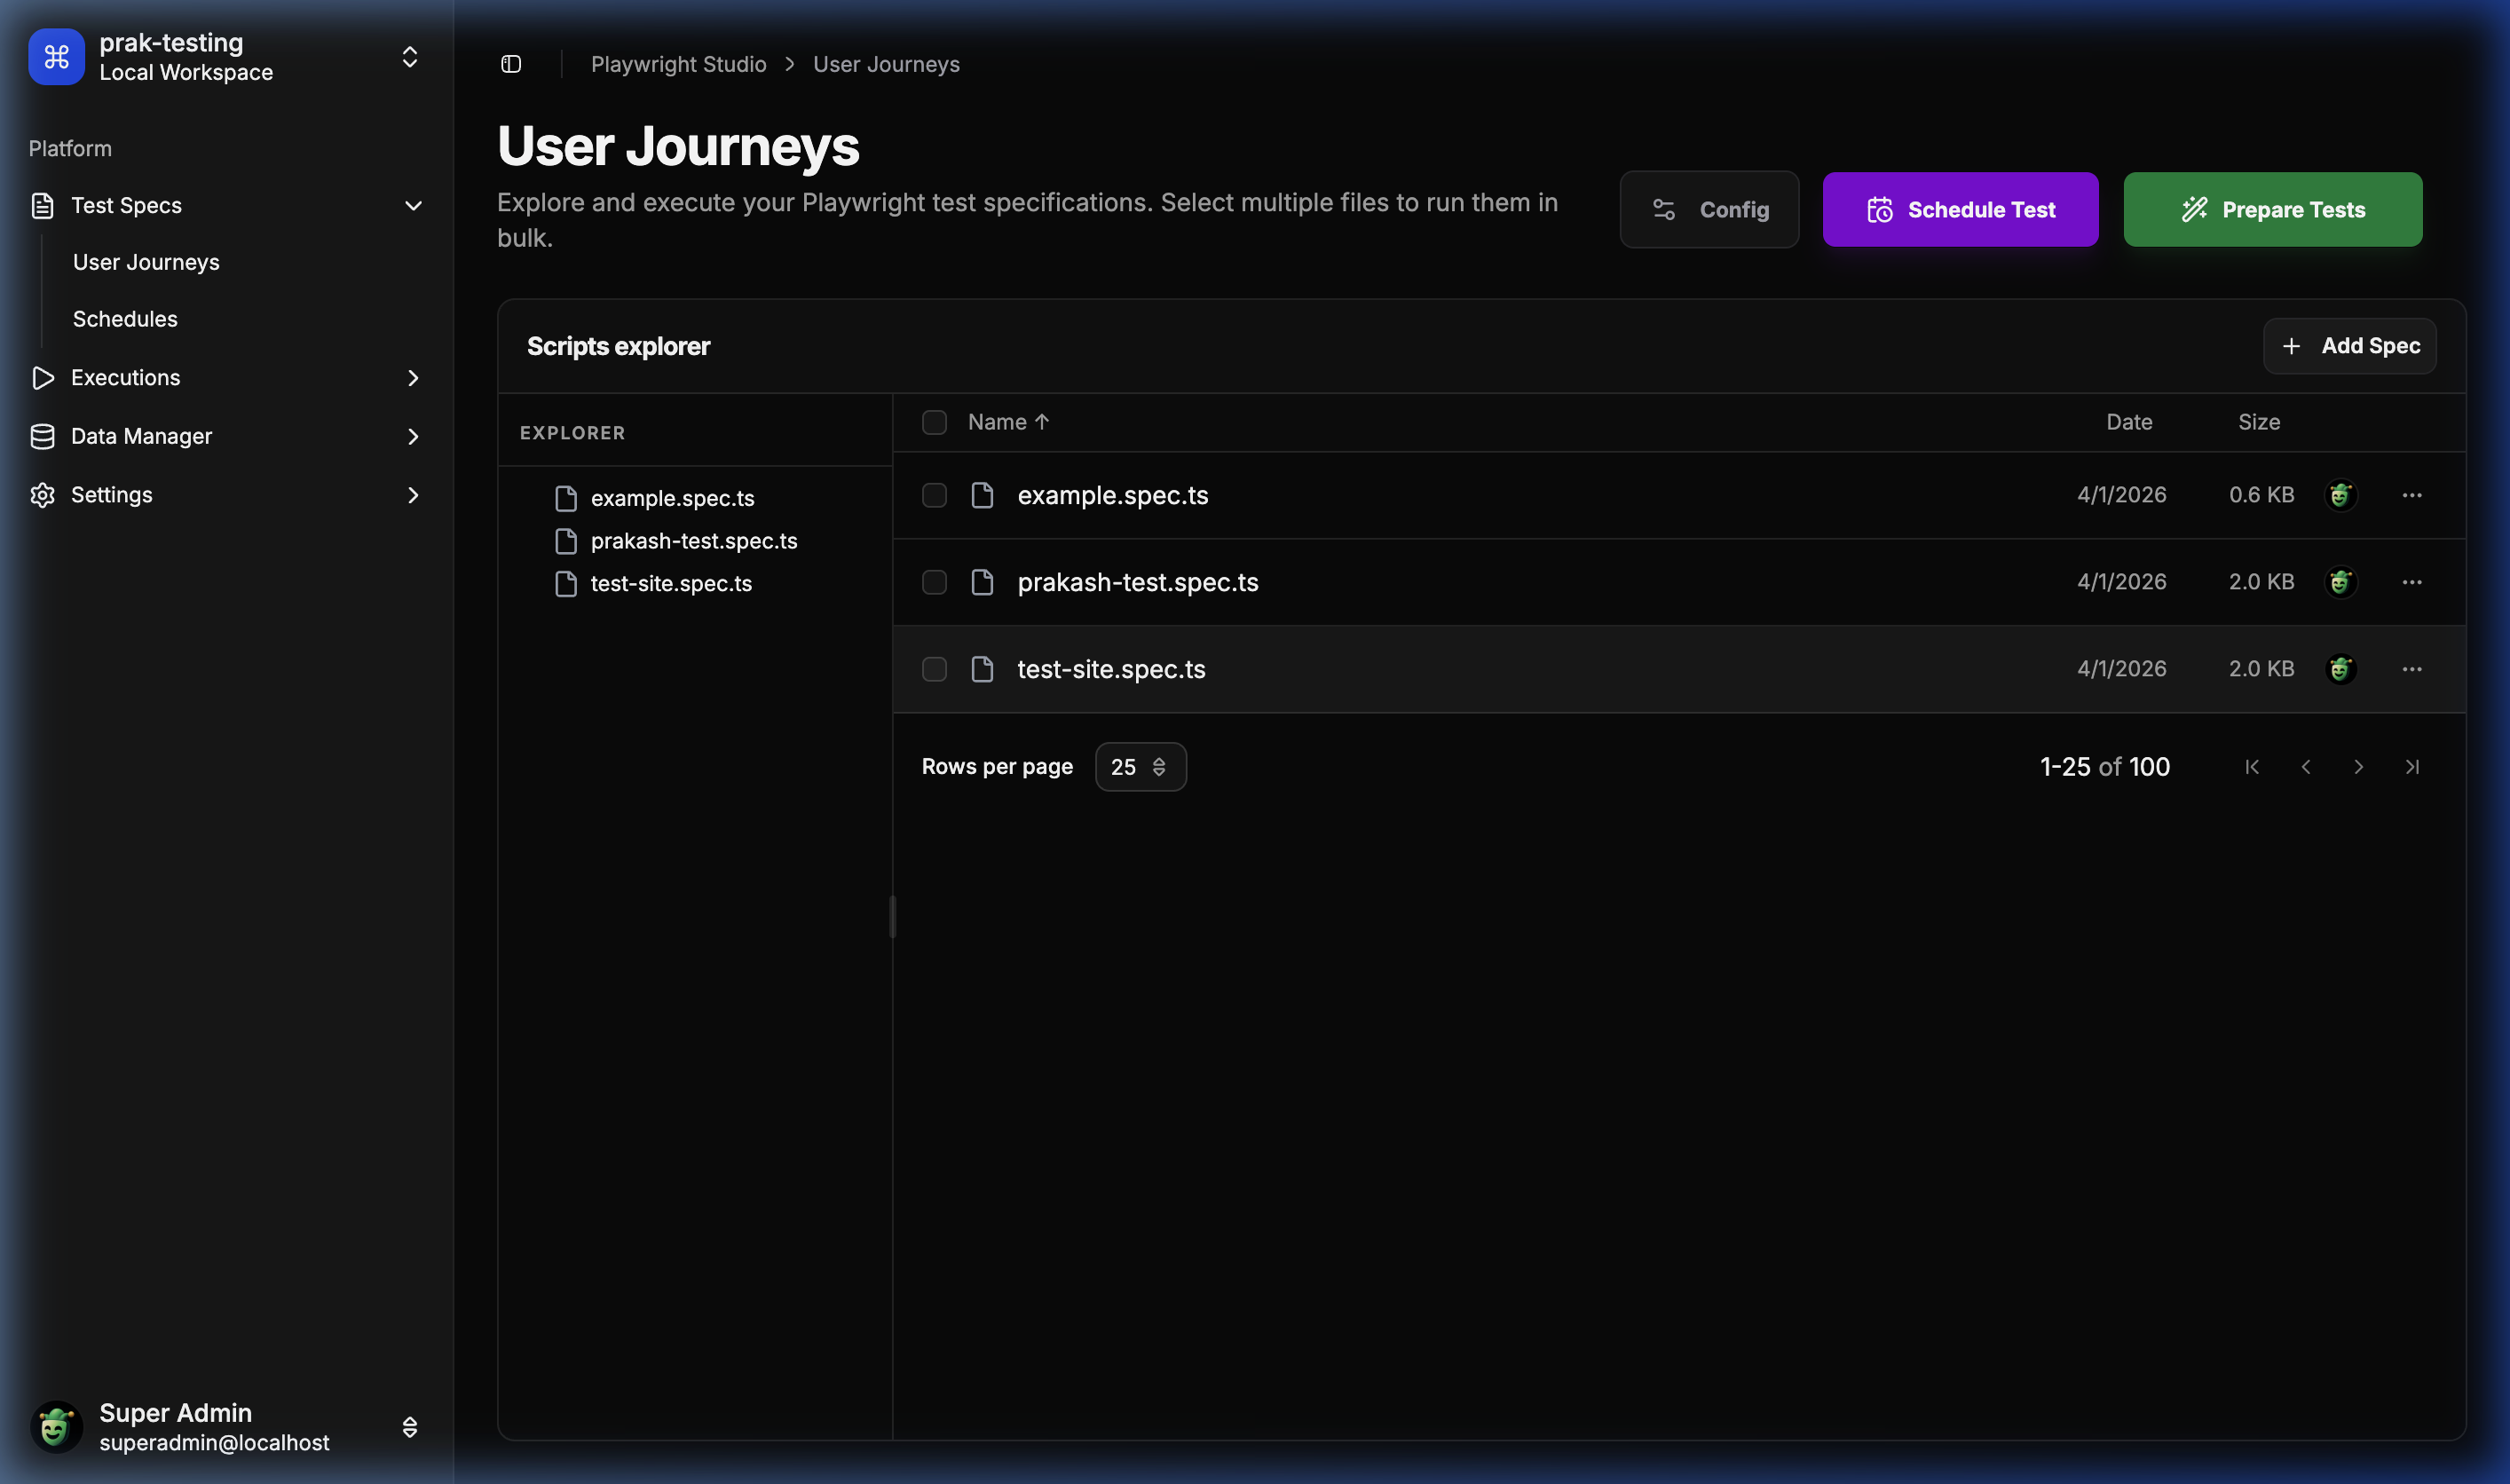Open the Config button
This screenshot has width=2510, height=1484.
1709,210
